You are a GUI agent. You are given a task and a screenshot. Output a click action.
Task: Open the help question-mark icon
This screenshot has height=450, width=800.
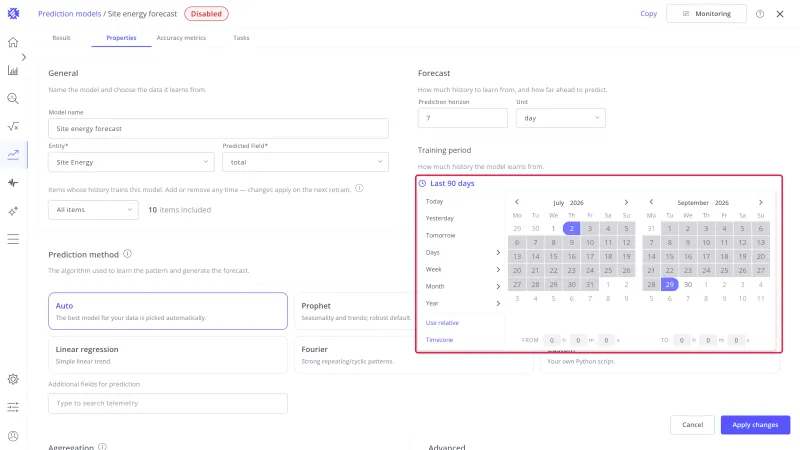[x=760, y=14]
